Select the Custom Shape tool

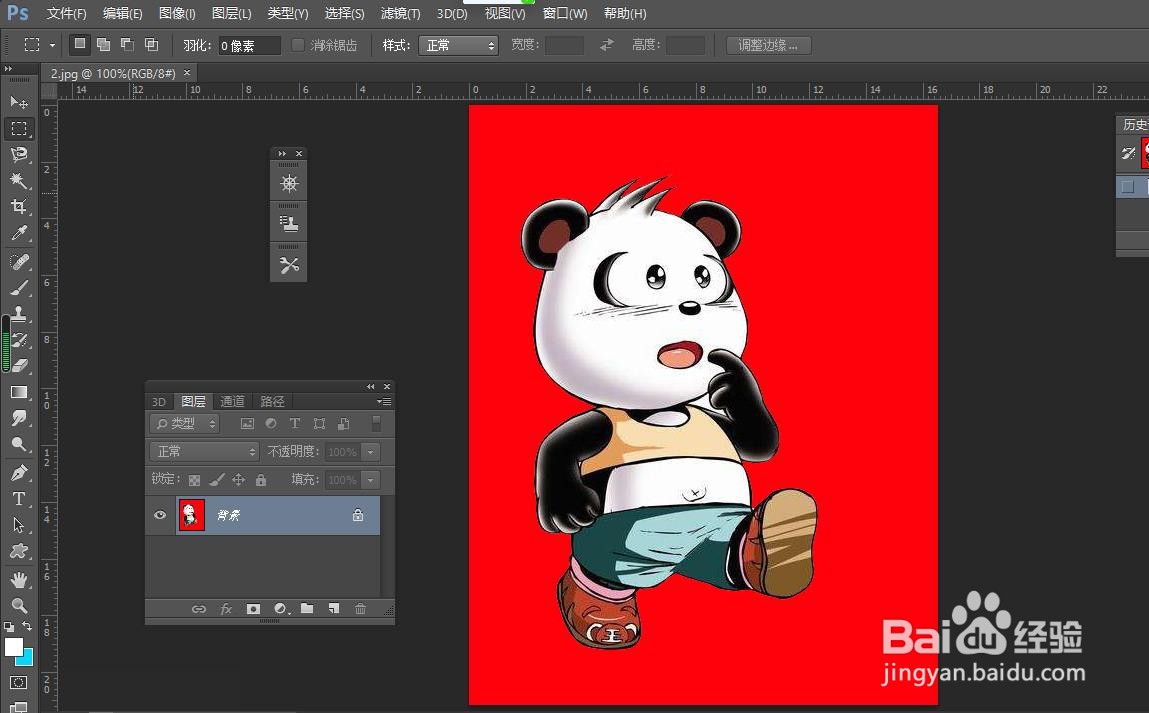point(19,551)
